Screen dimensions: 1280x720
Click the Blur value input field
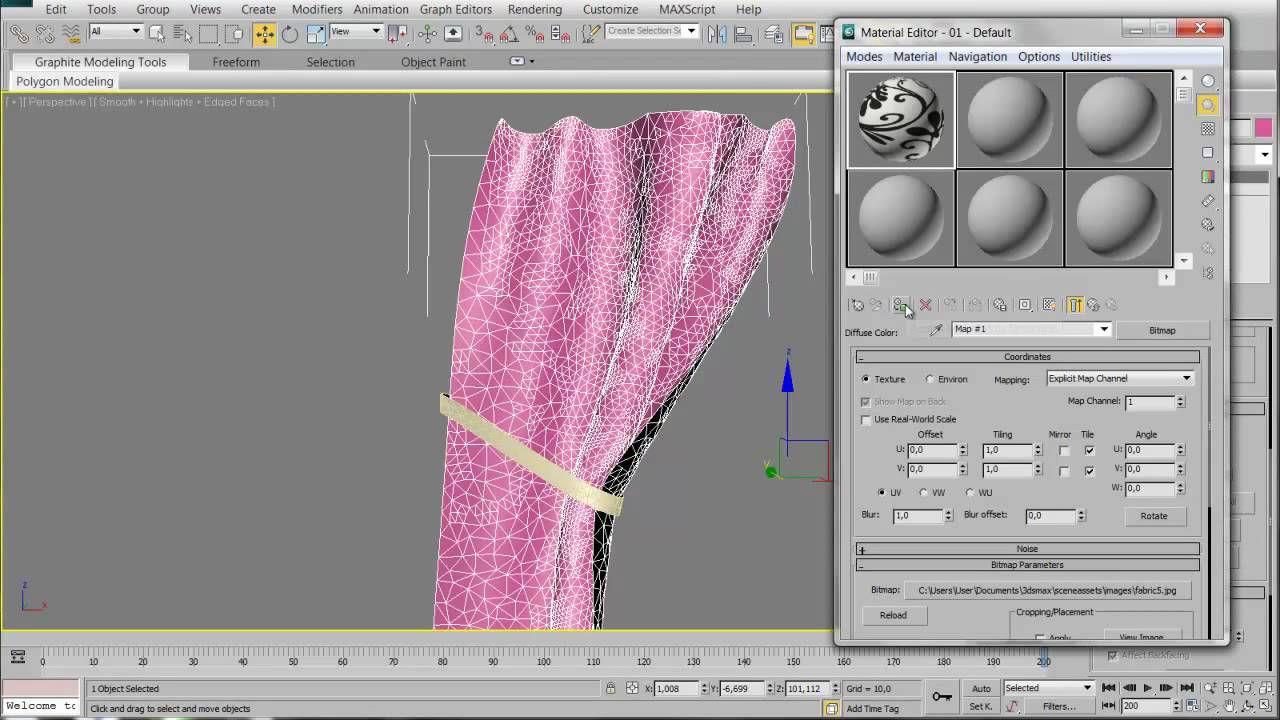click(917, 516)
